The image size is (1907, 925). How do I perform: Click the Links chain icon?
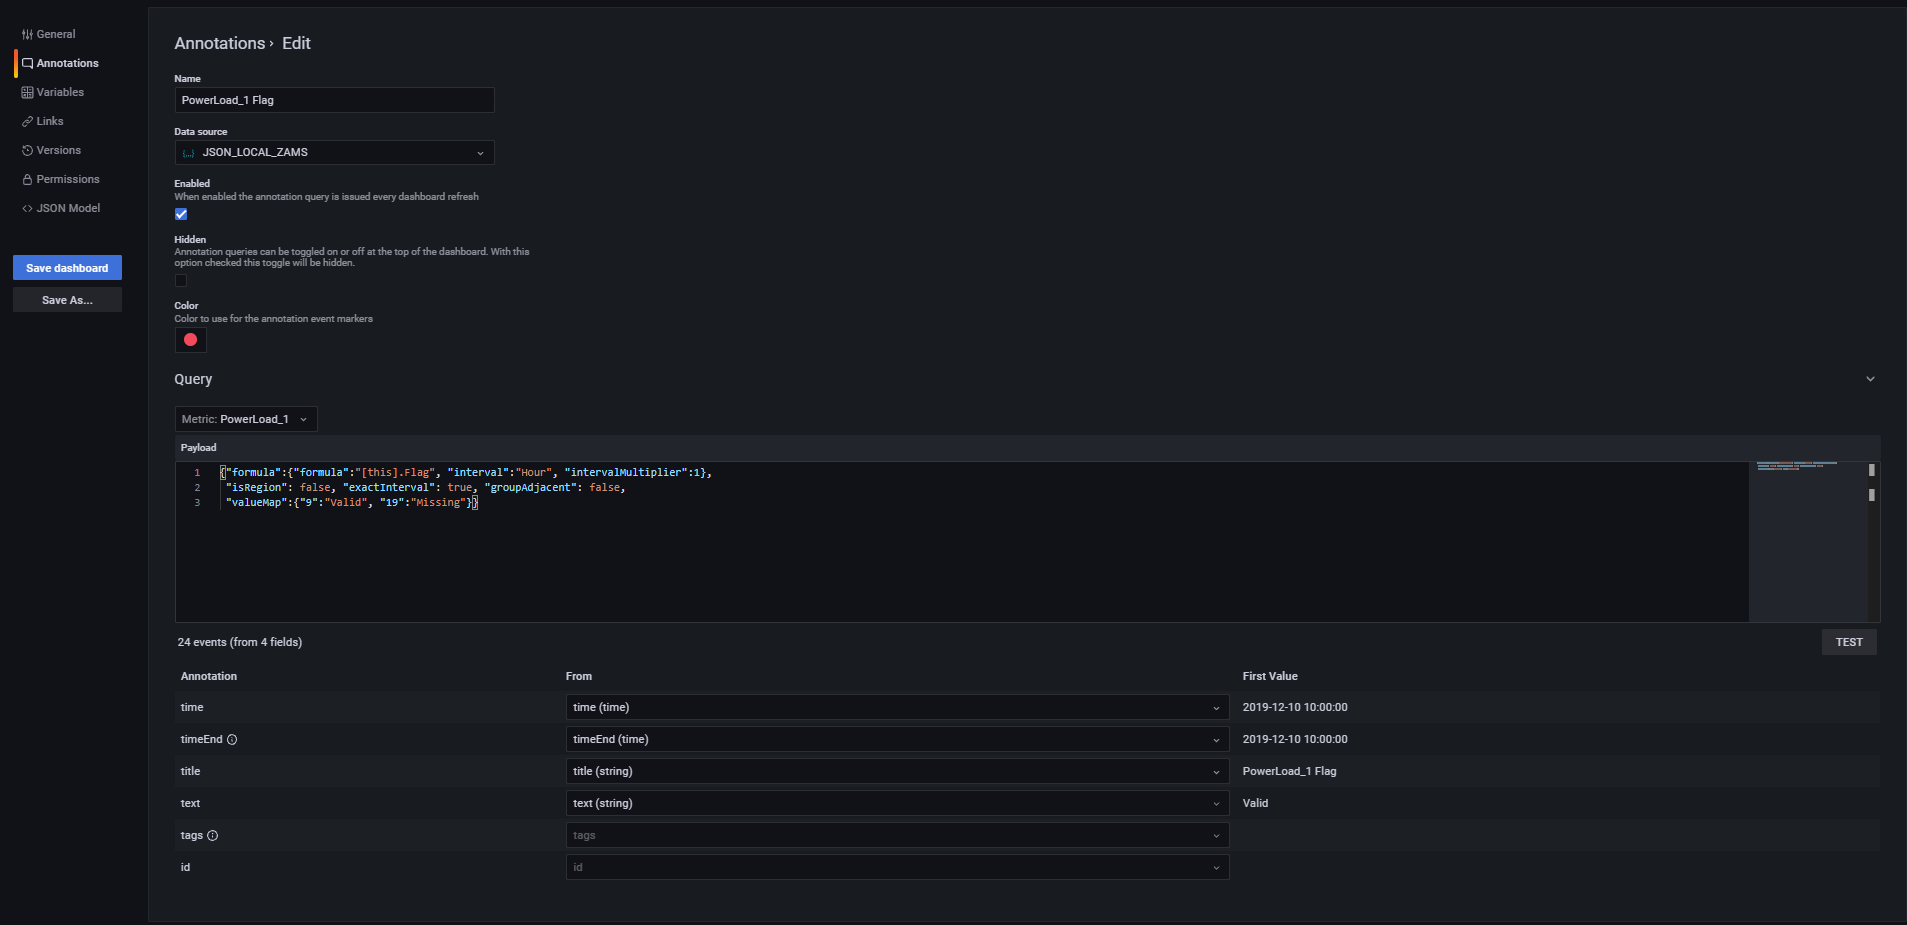tap(27, 122)
